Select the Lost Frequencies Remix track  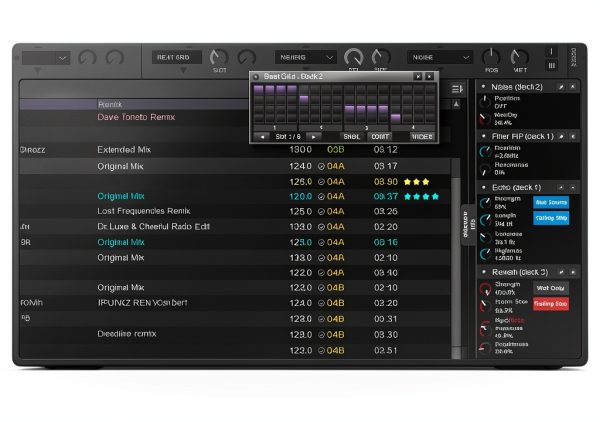[235, 211]
